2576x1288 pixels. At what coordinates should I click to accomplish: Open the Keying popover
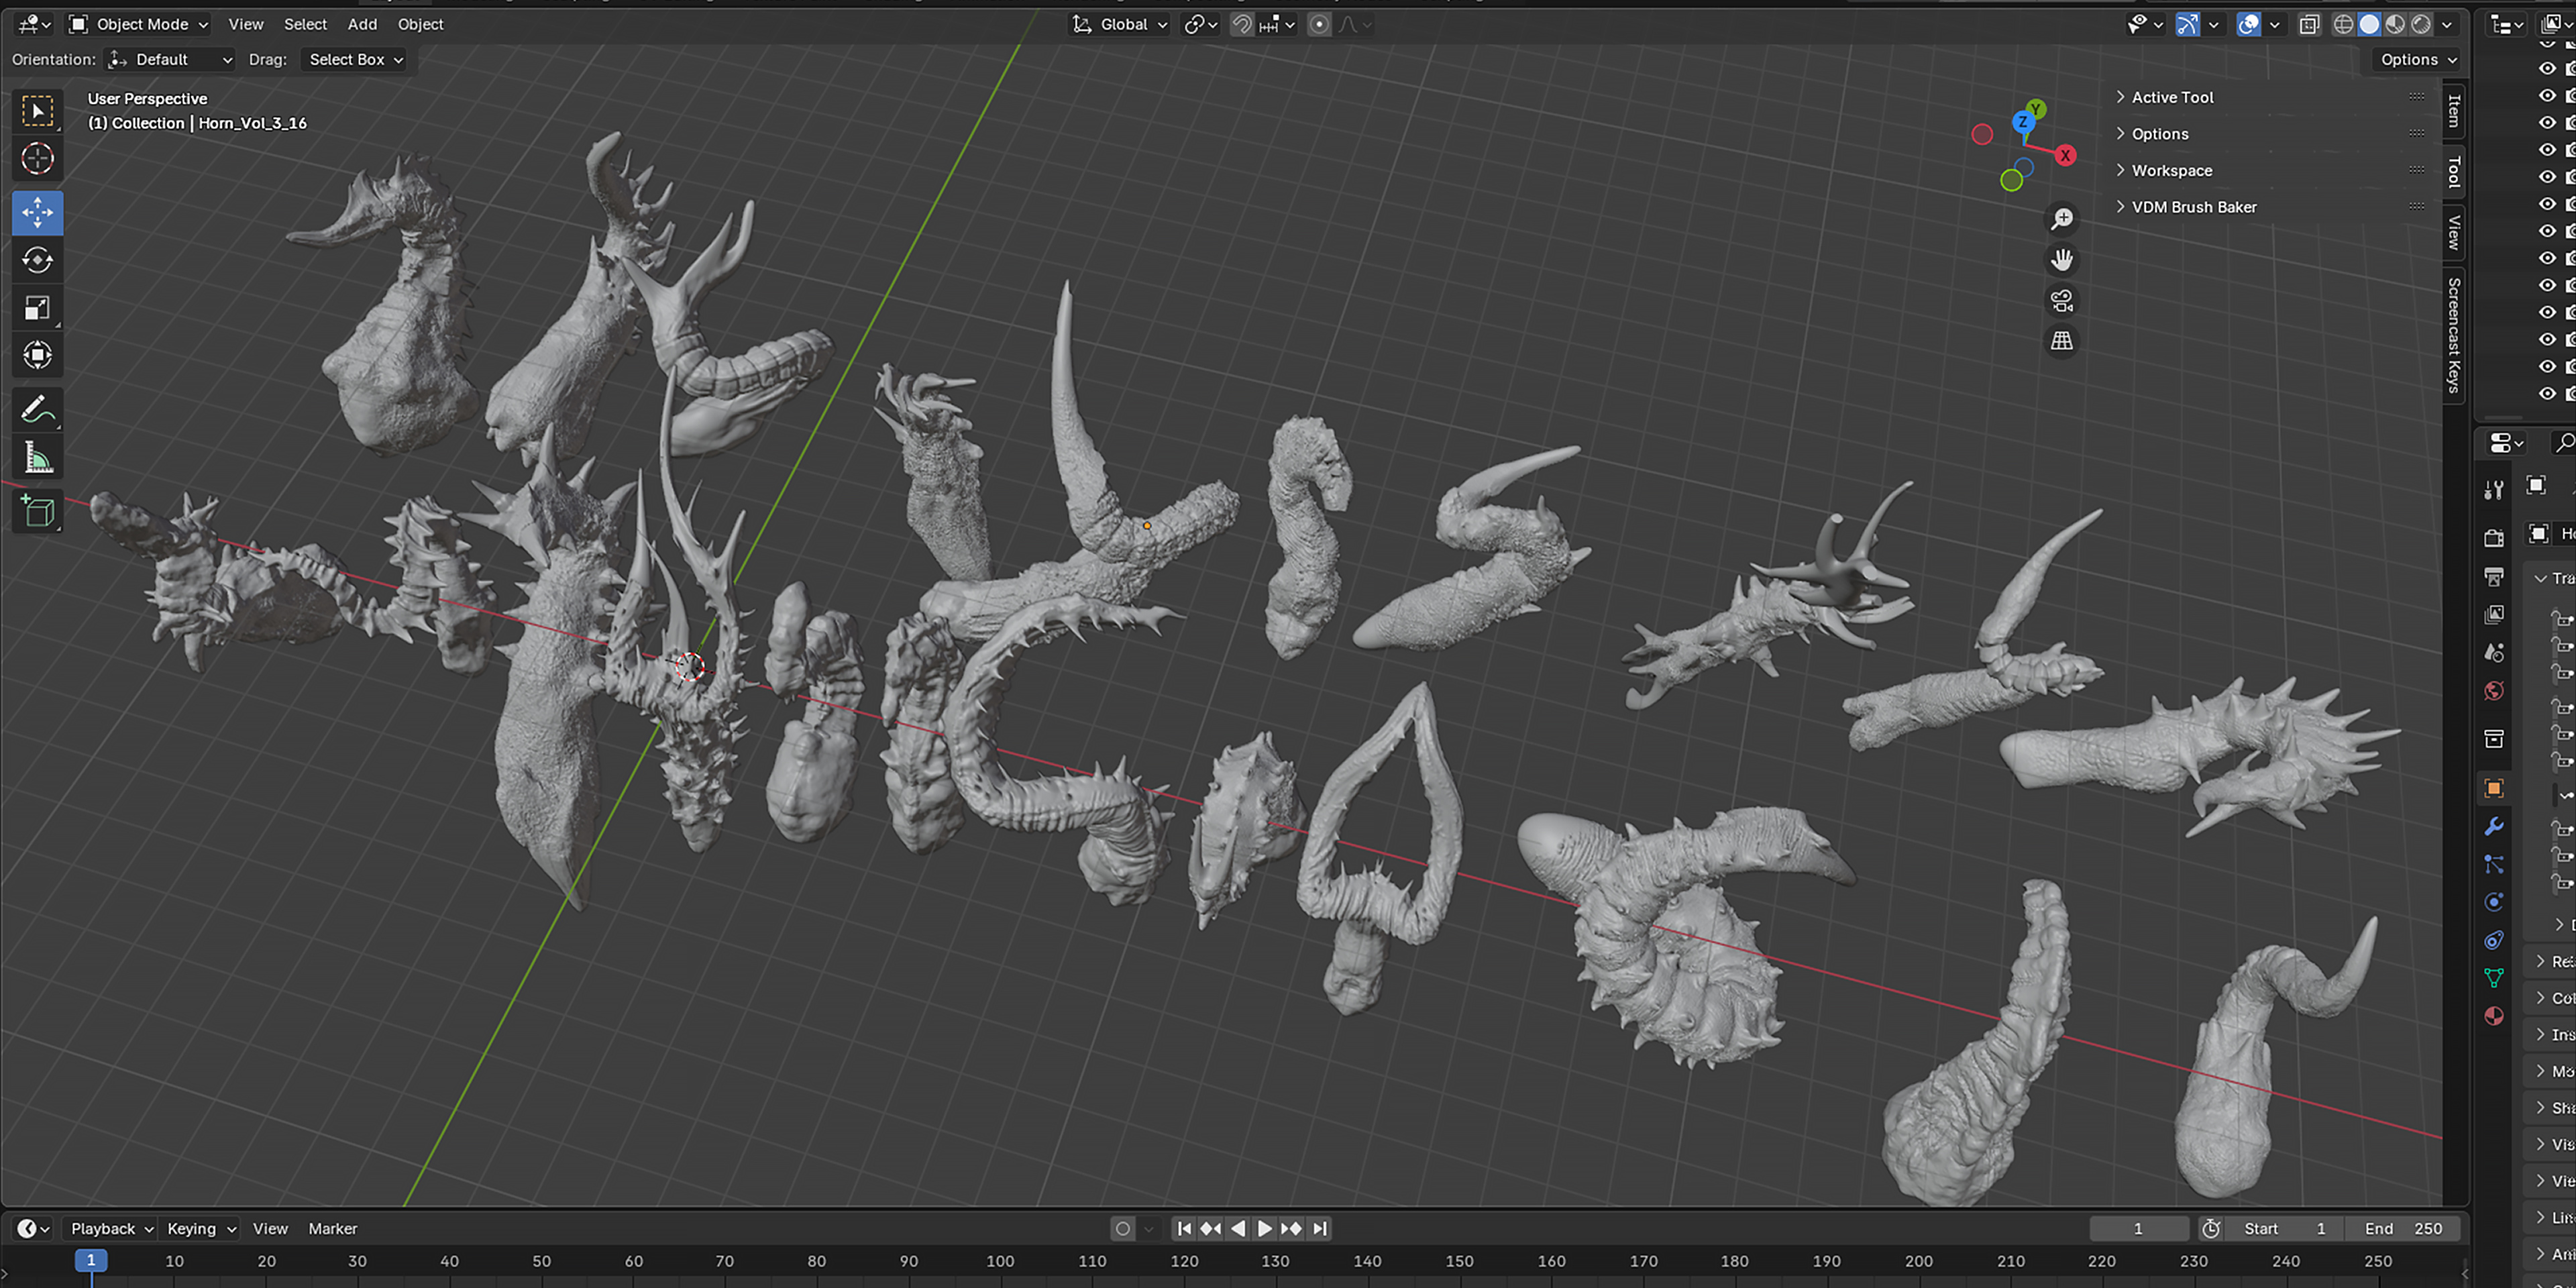(x=200, y=1228)
